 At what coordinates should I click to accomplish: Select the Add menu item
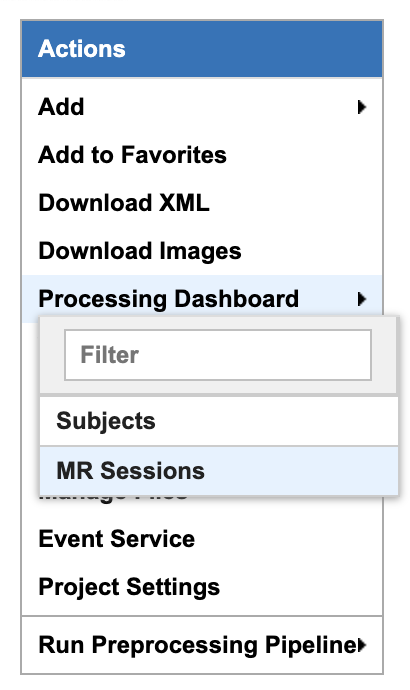202,107
